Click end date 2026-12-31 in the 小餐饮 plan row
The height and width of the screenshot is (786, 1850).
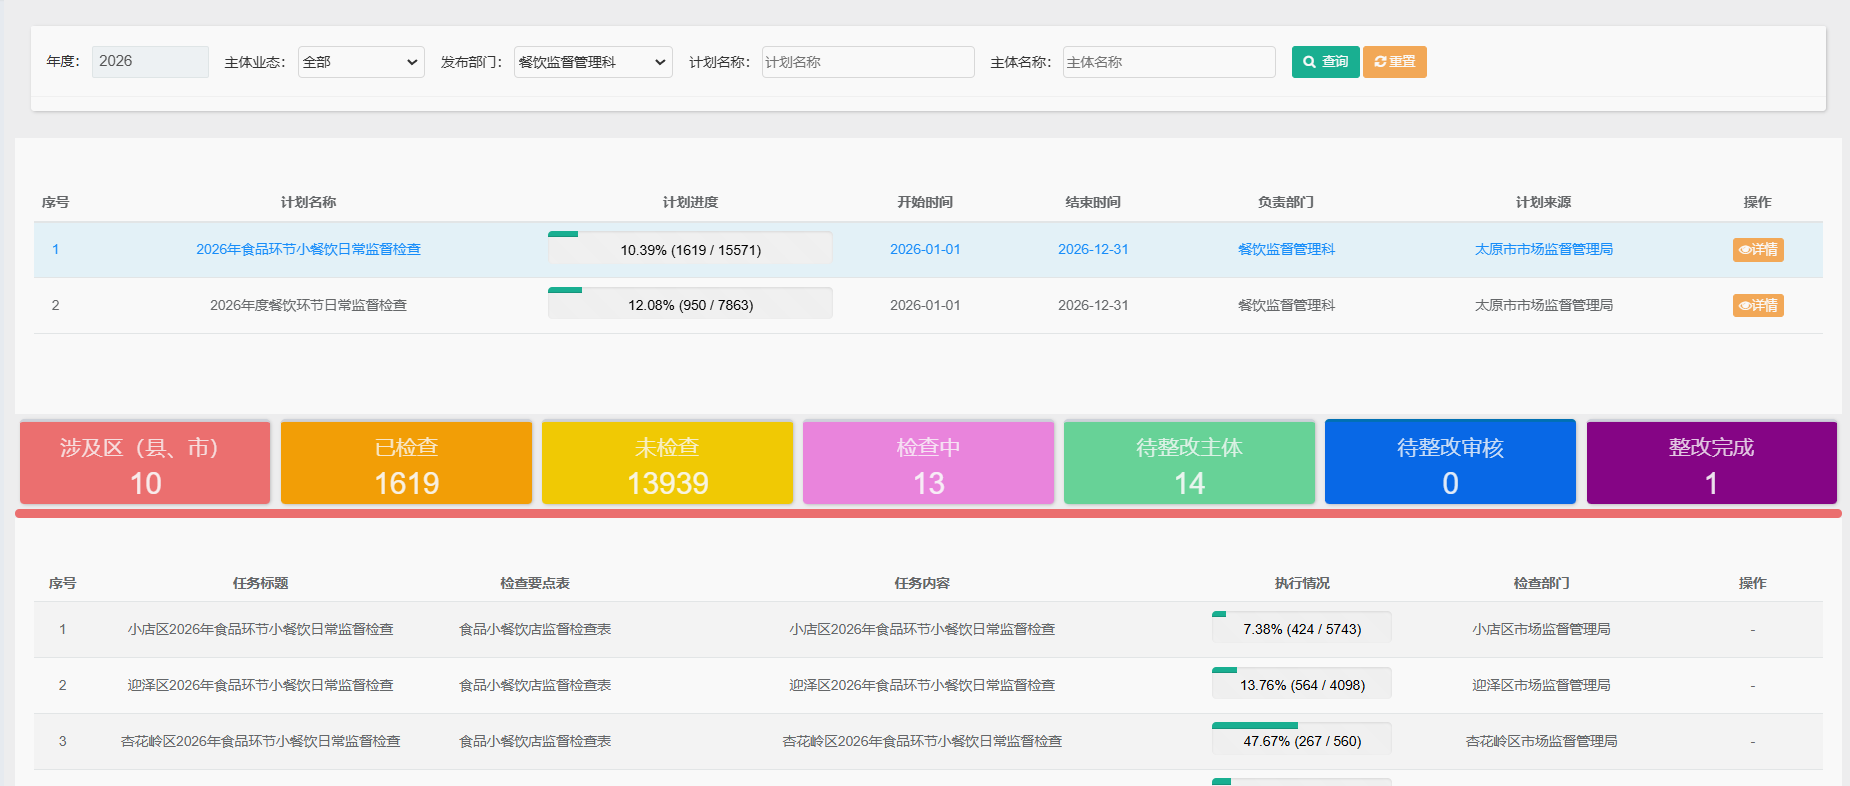1093,250
